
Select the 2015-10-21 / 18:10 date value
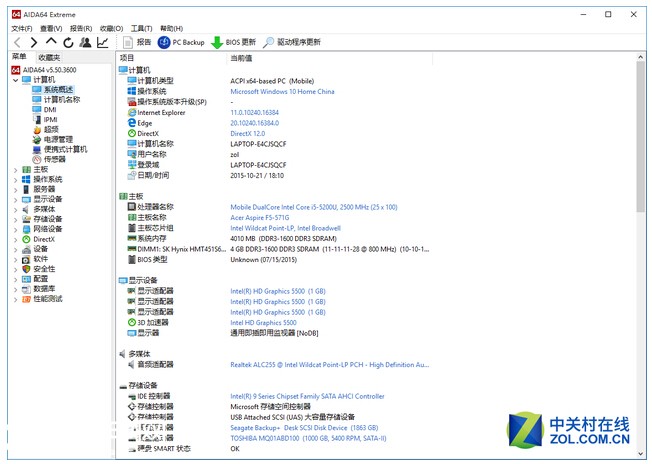click(257, 175)
